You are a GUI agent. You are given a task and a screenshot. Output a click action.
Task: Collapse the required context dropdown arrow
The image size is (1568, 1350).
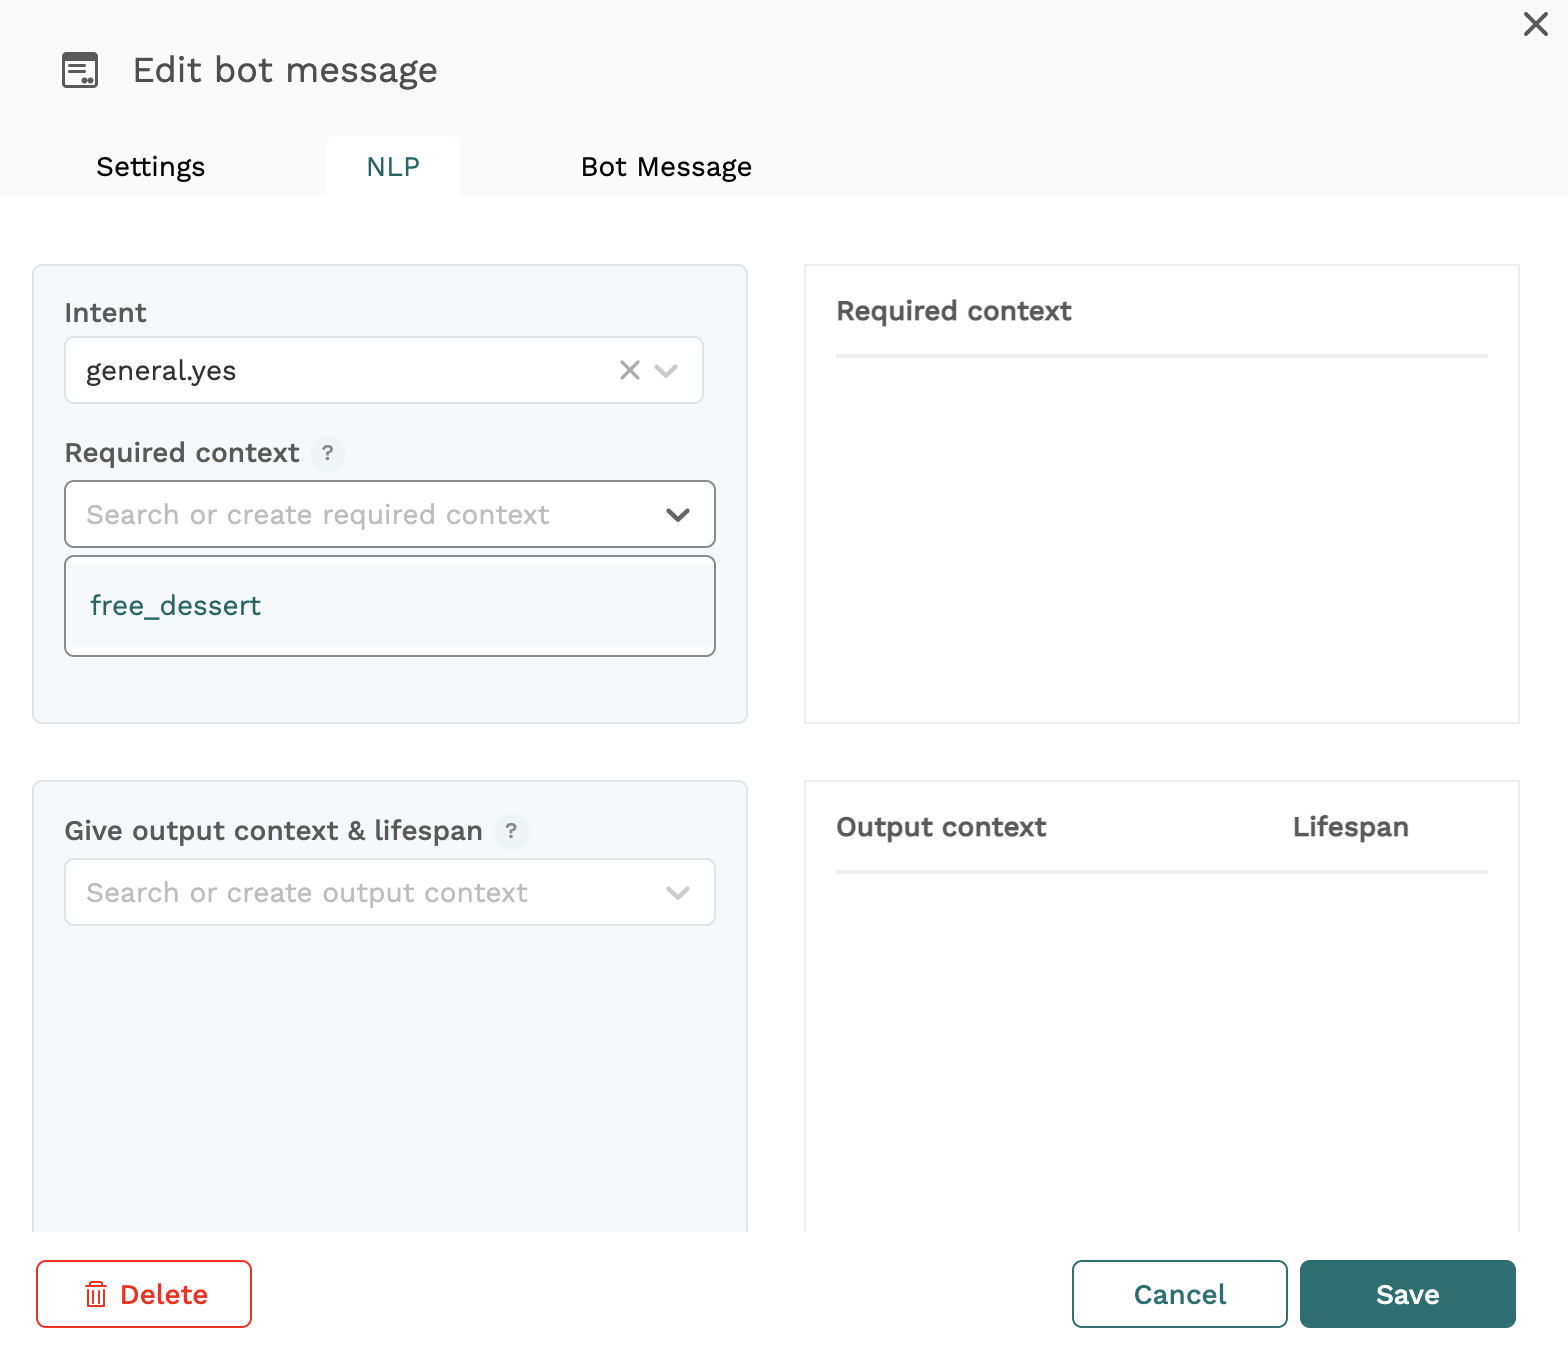[678, 515]
